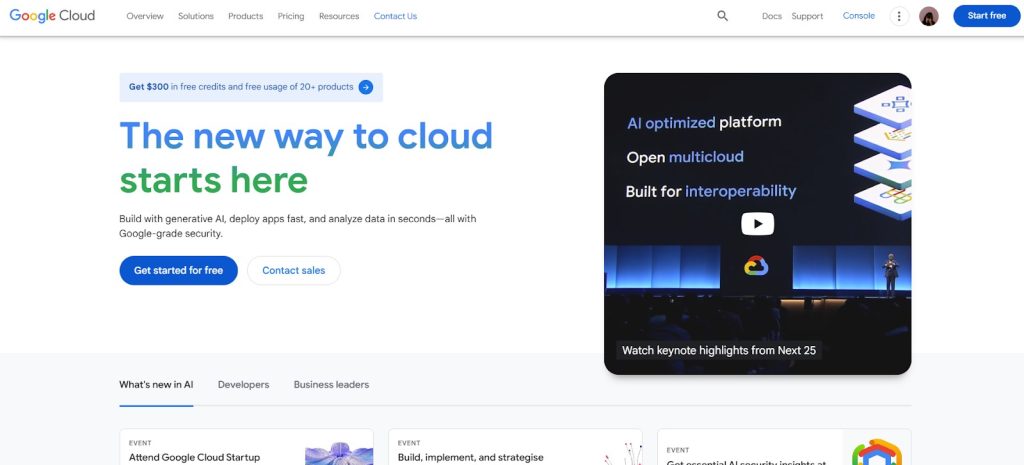
Task: Click the Google Cloud logo on keynote stage
Action: click(756, 266)
